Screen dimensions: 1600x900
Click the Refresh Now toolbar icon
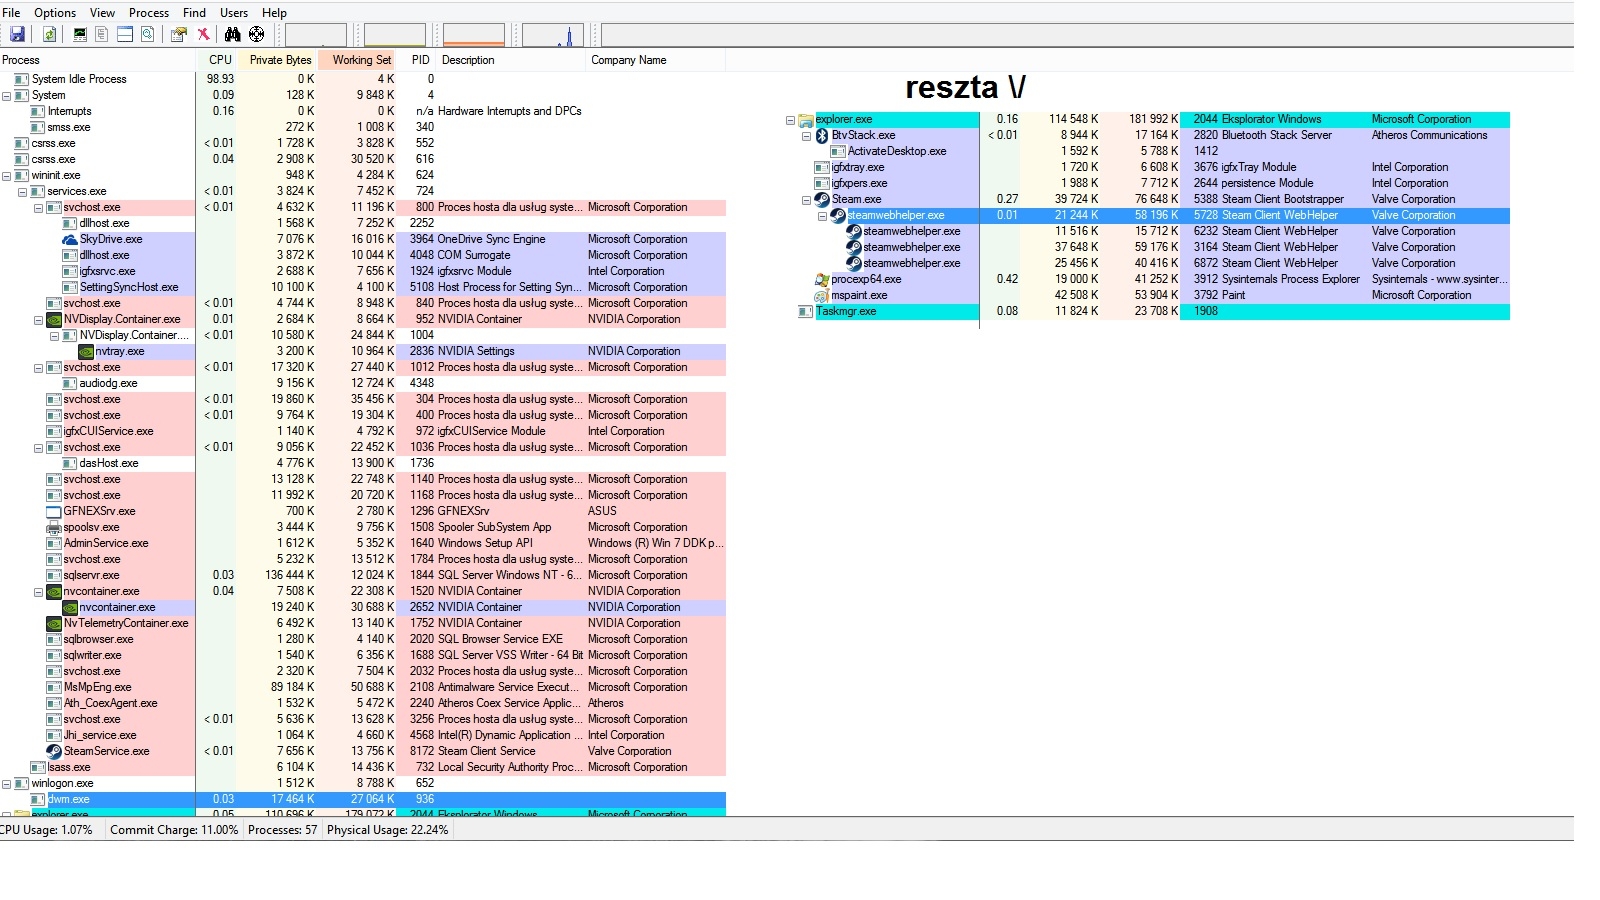49,34
